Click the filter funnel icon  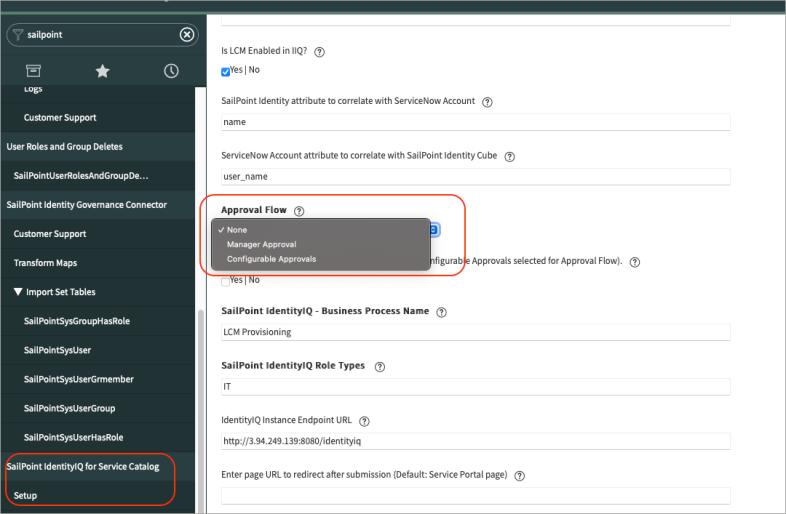(x=18, y=35)
